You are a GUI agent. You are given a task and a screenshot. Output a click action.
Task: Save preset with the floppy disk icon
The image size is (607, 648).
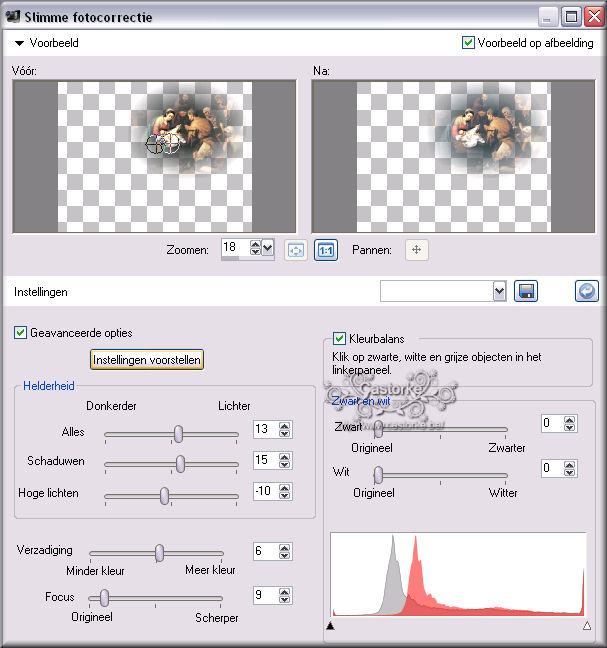click(x=526, y=291)
